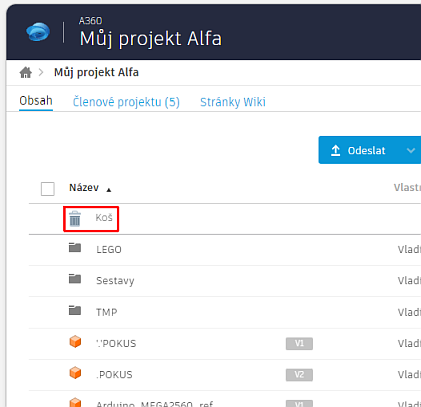Open the LEGO folder icon
The width and height of the screenshot is (421, 407).
click(x=75, y=248)
